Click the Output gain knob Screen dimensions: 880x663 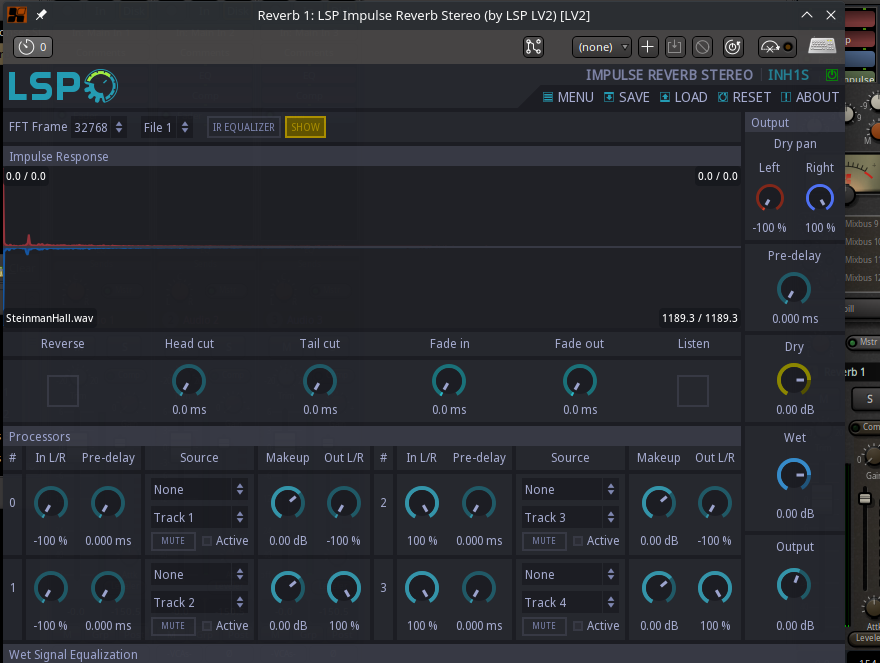[794, 585]
